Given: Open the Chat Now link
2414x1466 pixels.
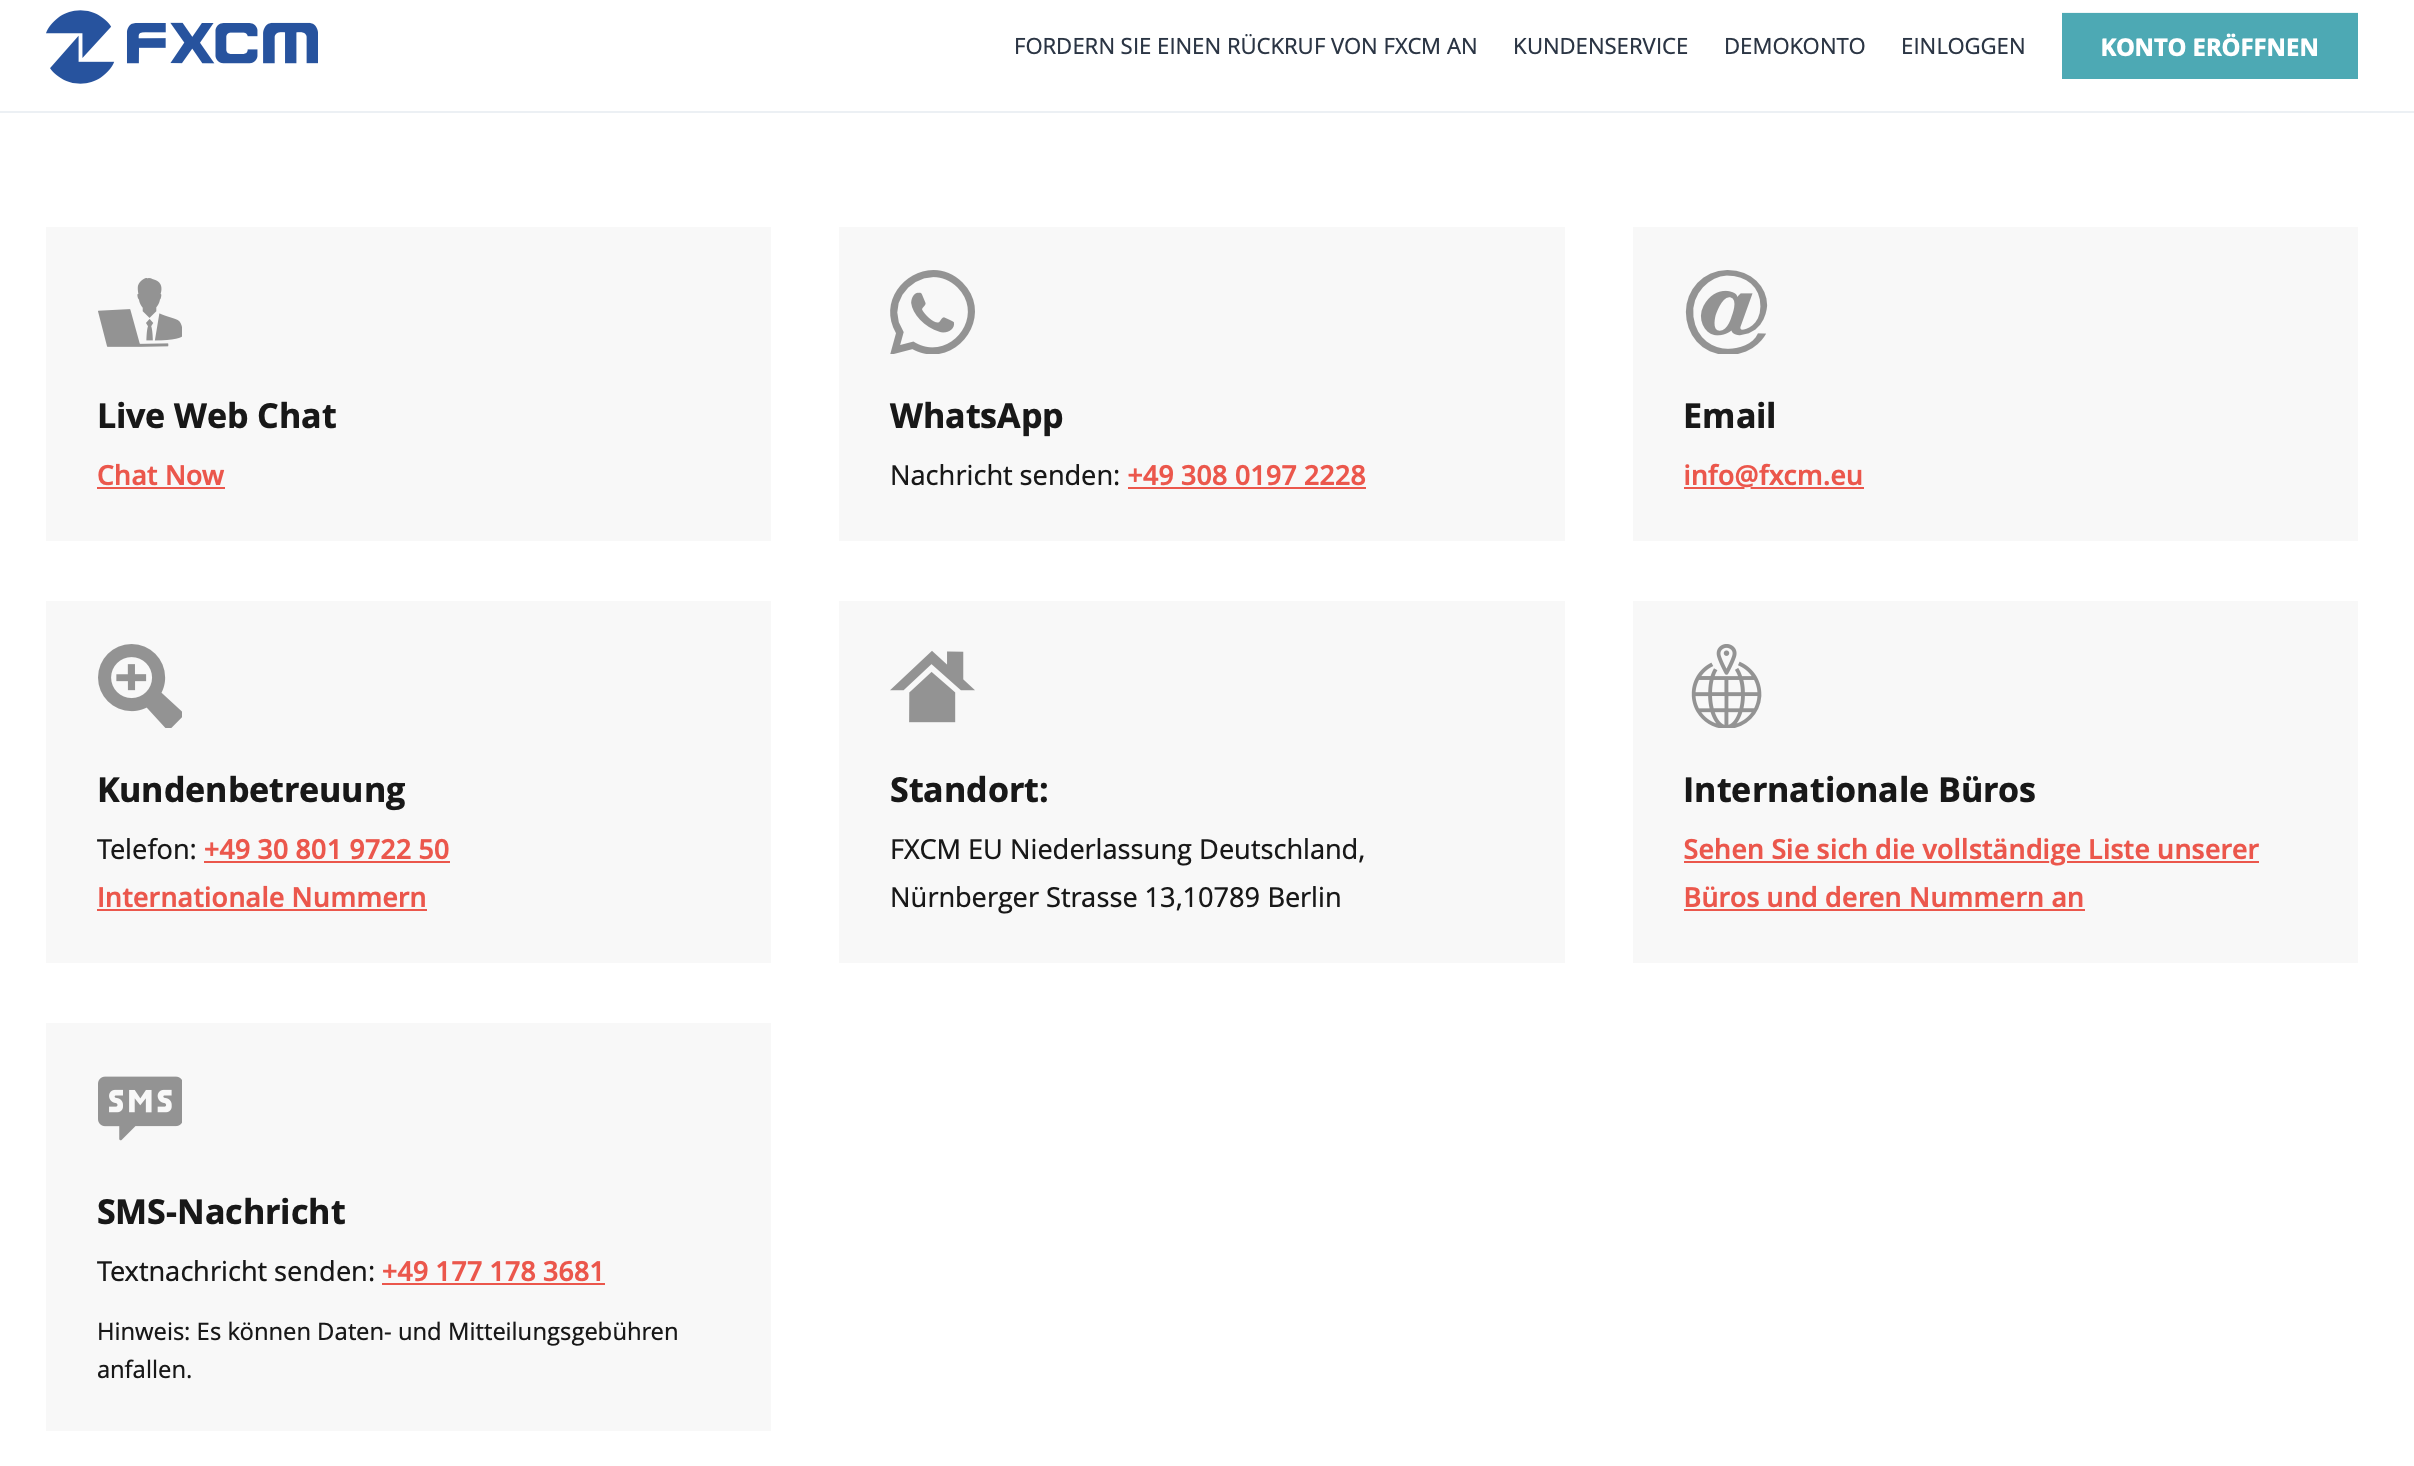Looking at the screenshot, I should (160, 475).
